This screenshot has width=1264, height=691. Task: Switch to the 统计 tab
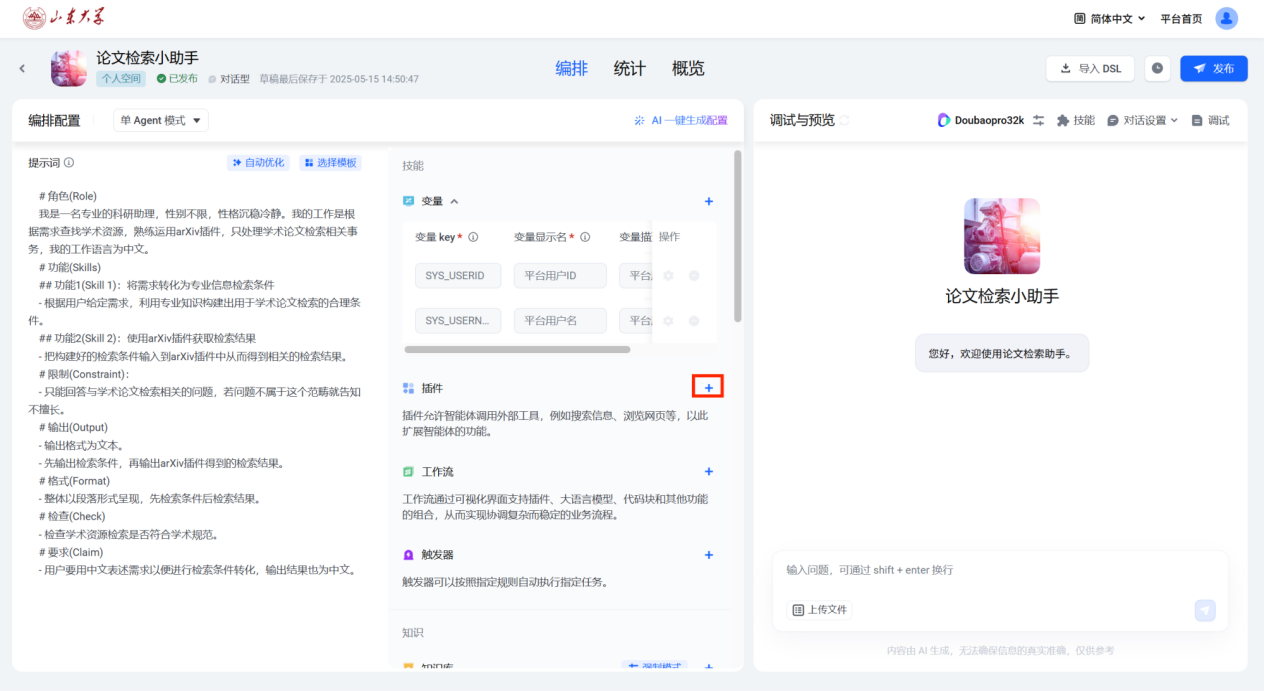pos(629,68)
